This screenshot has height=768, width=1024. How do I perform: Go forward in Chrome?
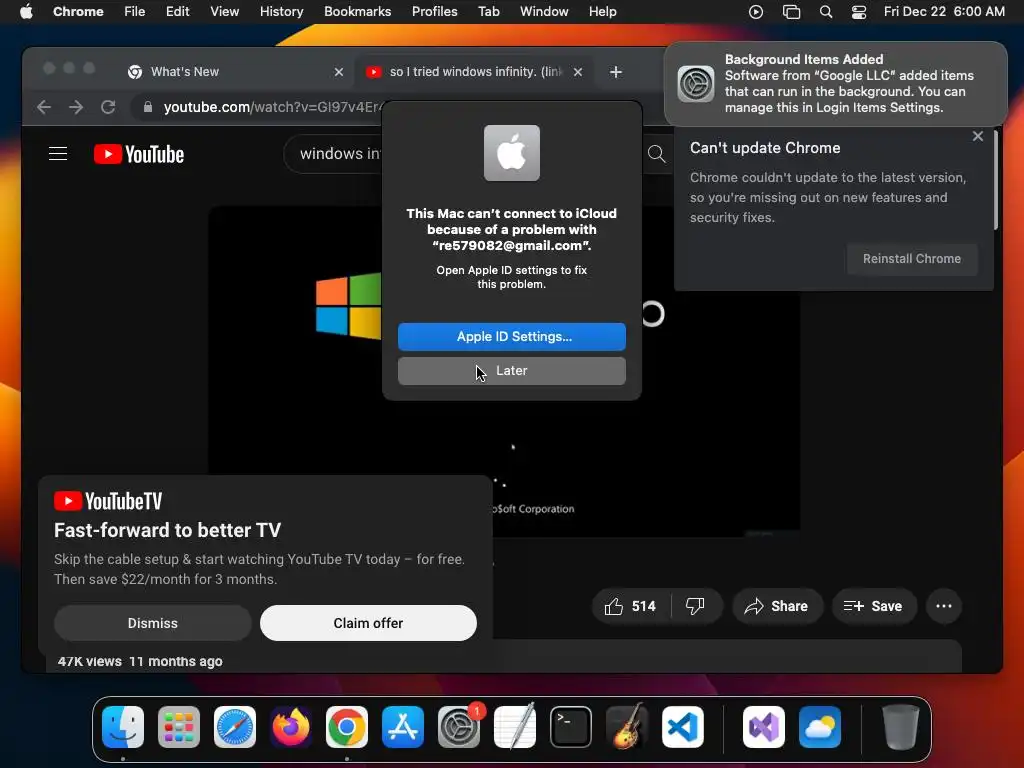76,107
